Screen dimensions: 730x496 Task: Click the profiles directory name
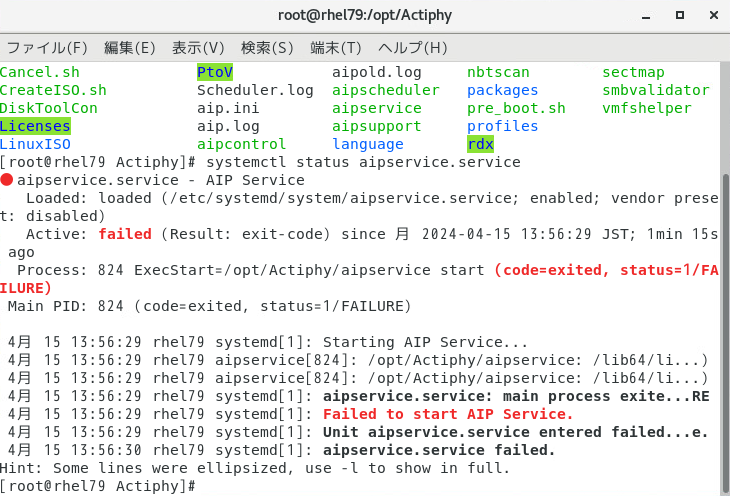click(502, 126)
